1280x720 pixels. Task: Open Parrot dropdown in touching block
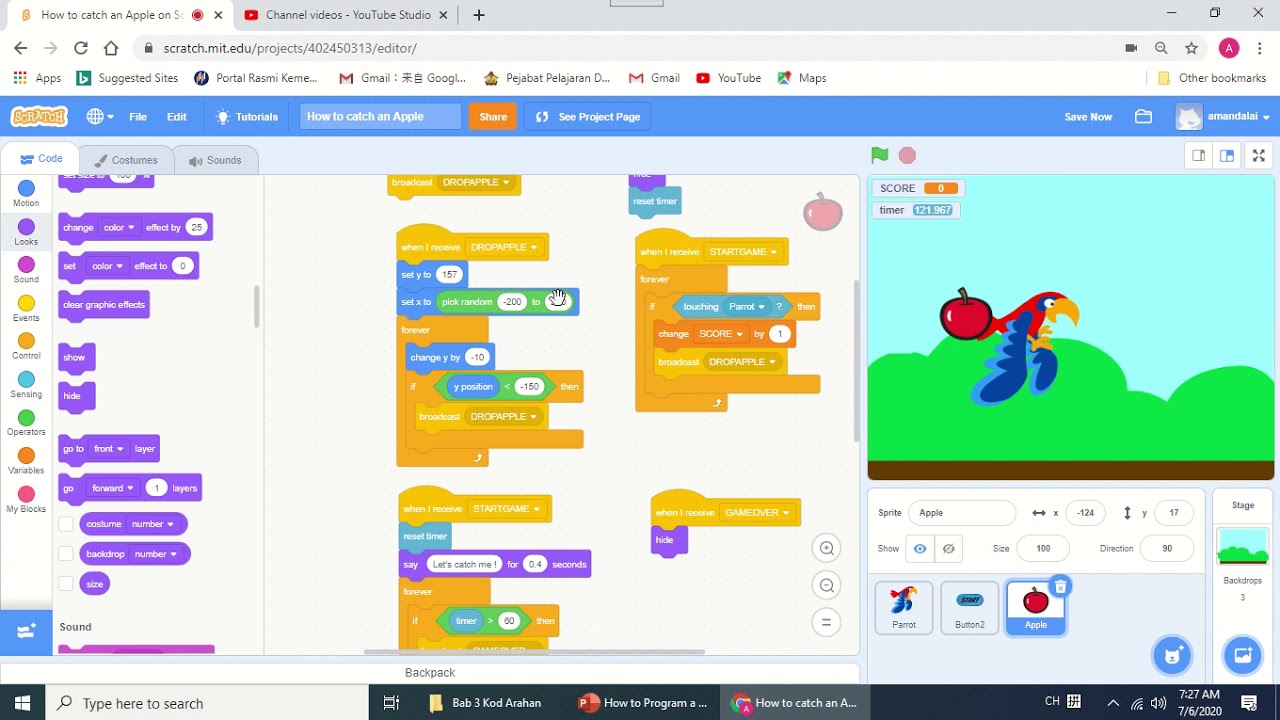[746, 307]
